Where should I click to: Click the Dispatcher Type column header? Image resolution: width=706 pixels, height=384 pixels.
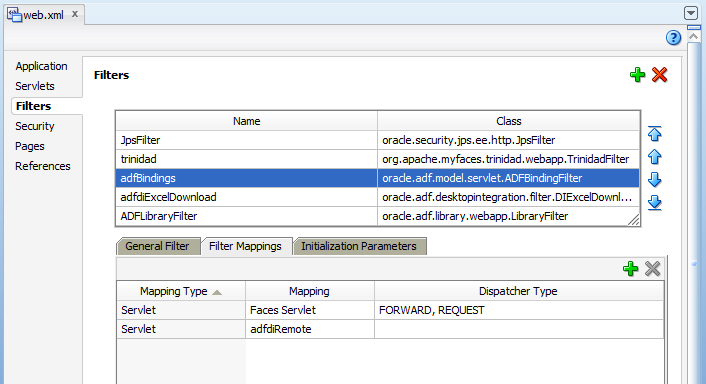pyautogui.click(x=518, y=291)
